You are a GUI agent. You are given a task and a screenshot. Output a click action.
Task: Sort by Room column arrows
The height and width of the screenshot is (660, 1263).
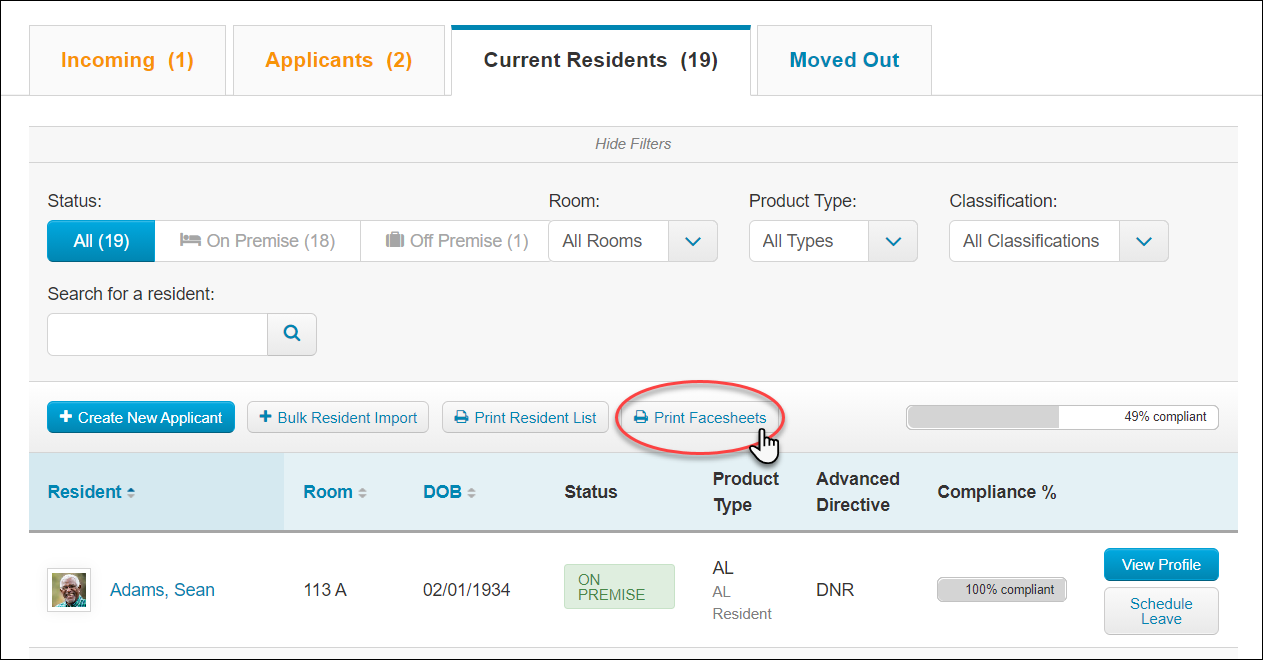click(x=362, y=492)
